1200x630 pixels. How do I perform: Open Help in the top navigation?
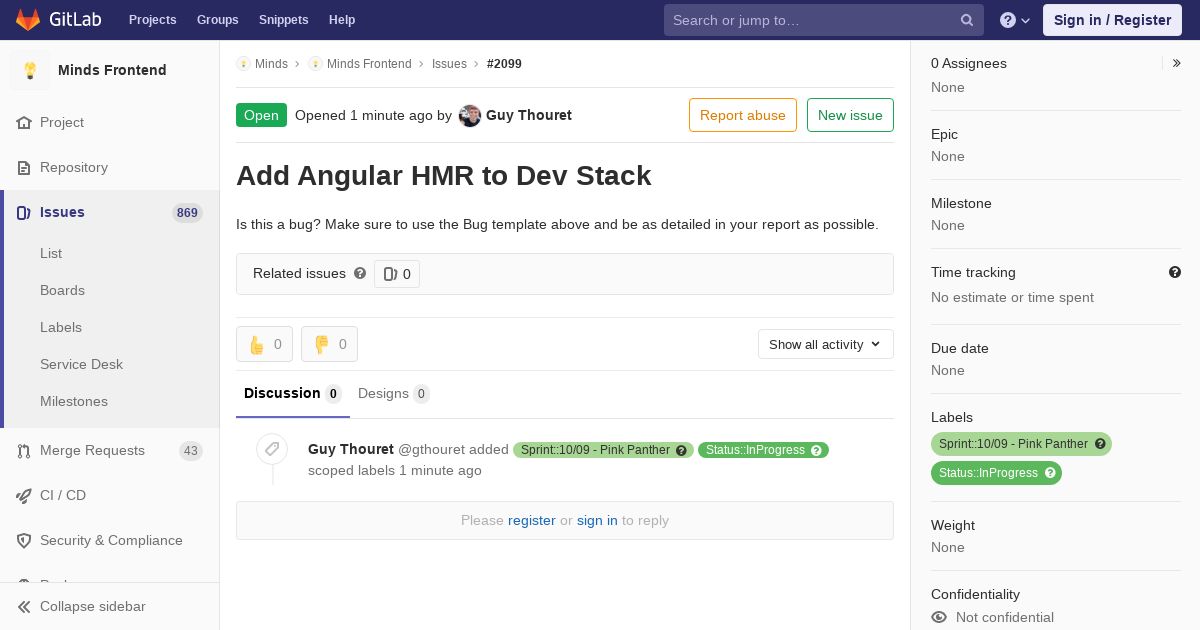tap(342, 20)
